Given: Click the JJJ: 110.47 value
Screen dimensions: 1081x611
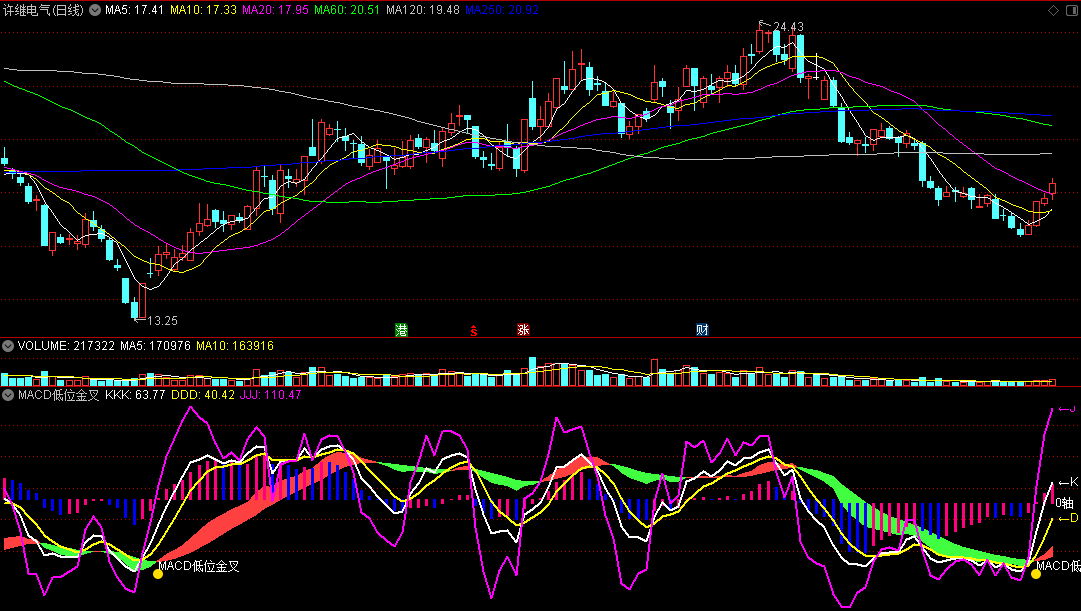Looking at the screenshot, I should click(270, 395).
